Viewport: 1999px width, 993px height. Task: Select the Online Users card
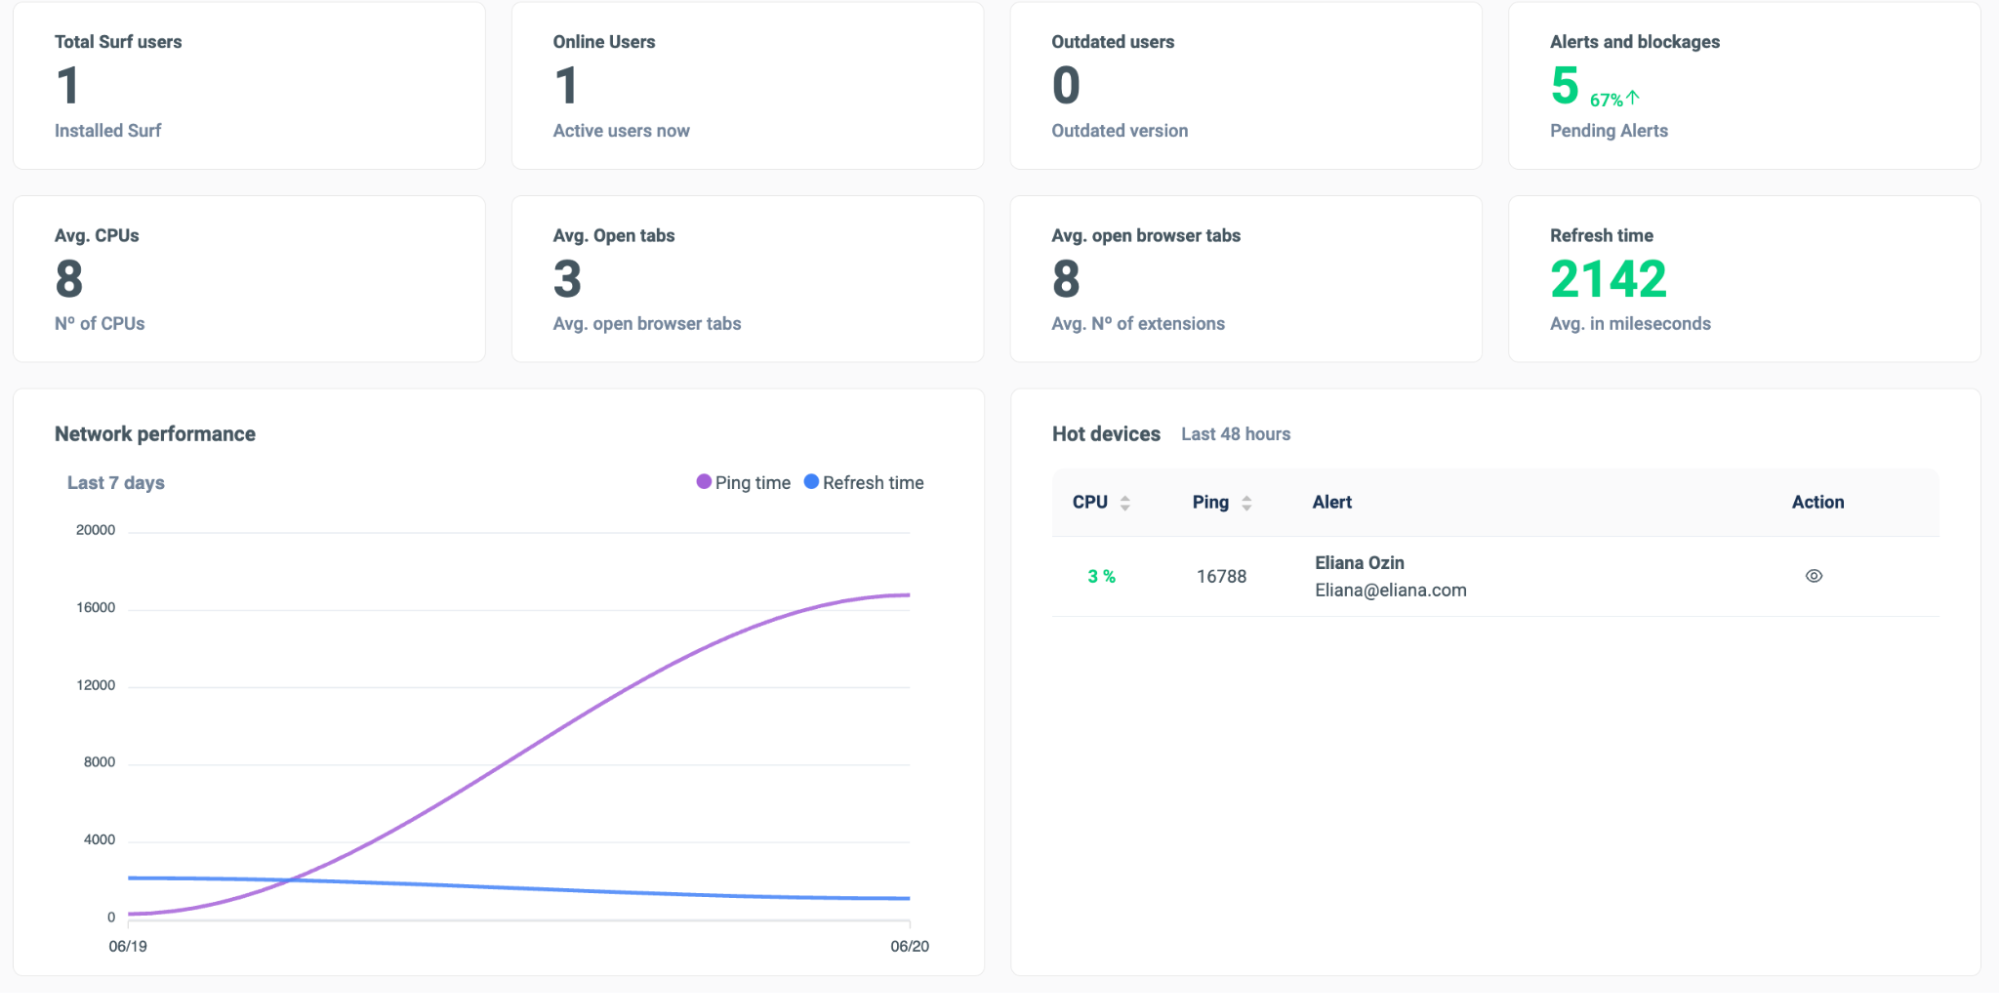[x=747, y=86]
